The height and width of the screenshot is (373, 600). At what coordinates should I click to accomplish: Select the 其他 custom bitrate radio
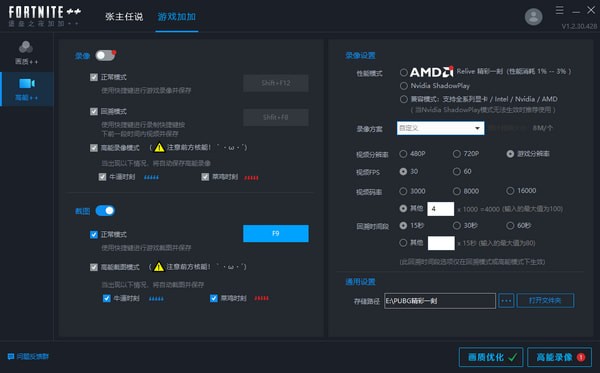point(403,208)
